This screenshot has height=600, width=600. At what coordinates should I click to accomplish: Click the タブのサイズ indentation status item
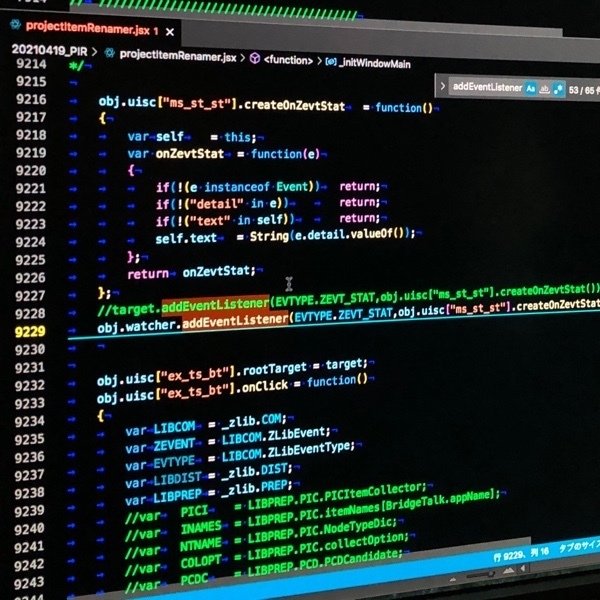(579, 545)
